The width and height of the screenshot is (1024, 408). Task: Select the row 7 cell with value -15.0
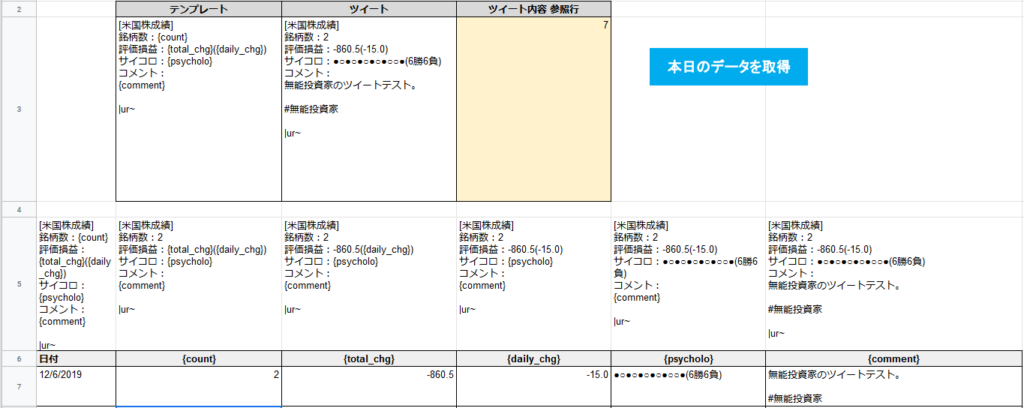pyautogui.click(x=534, y=386)
